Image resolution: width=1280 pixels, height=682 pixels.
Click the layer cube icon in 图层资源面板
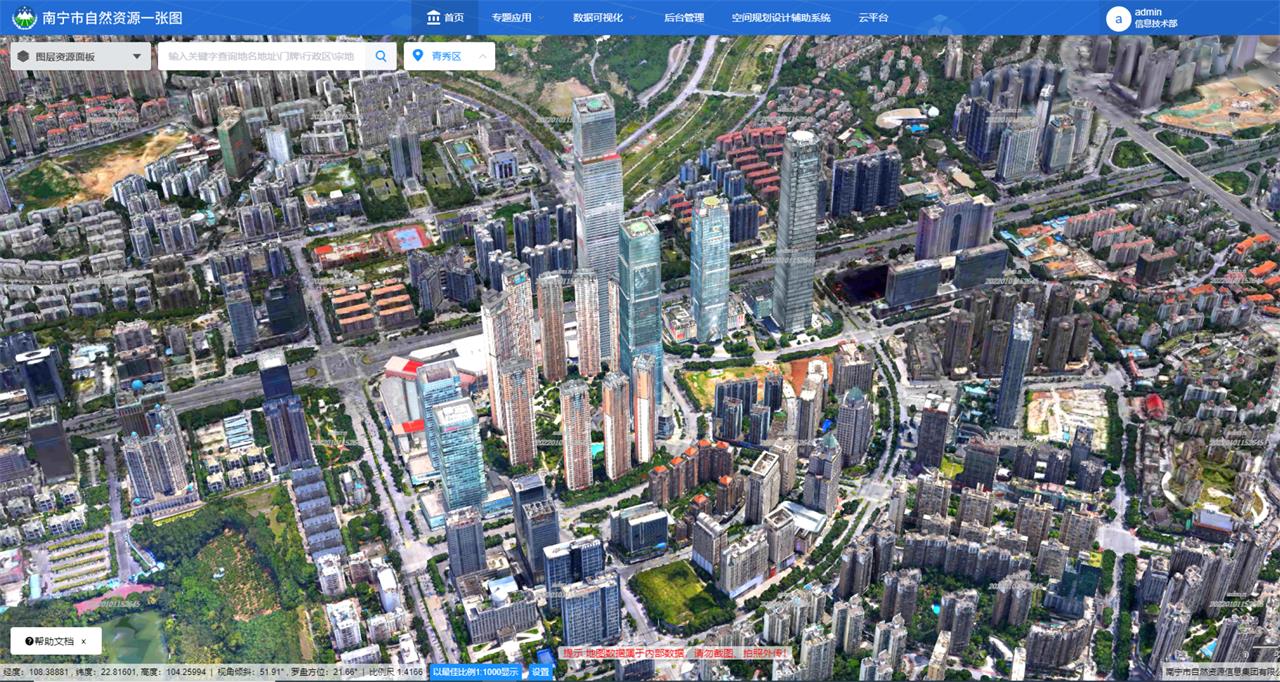coord(23,56)
